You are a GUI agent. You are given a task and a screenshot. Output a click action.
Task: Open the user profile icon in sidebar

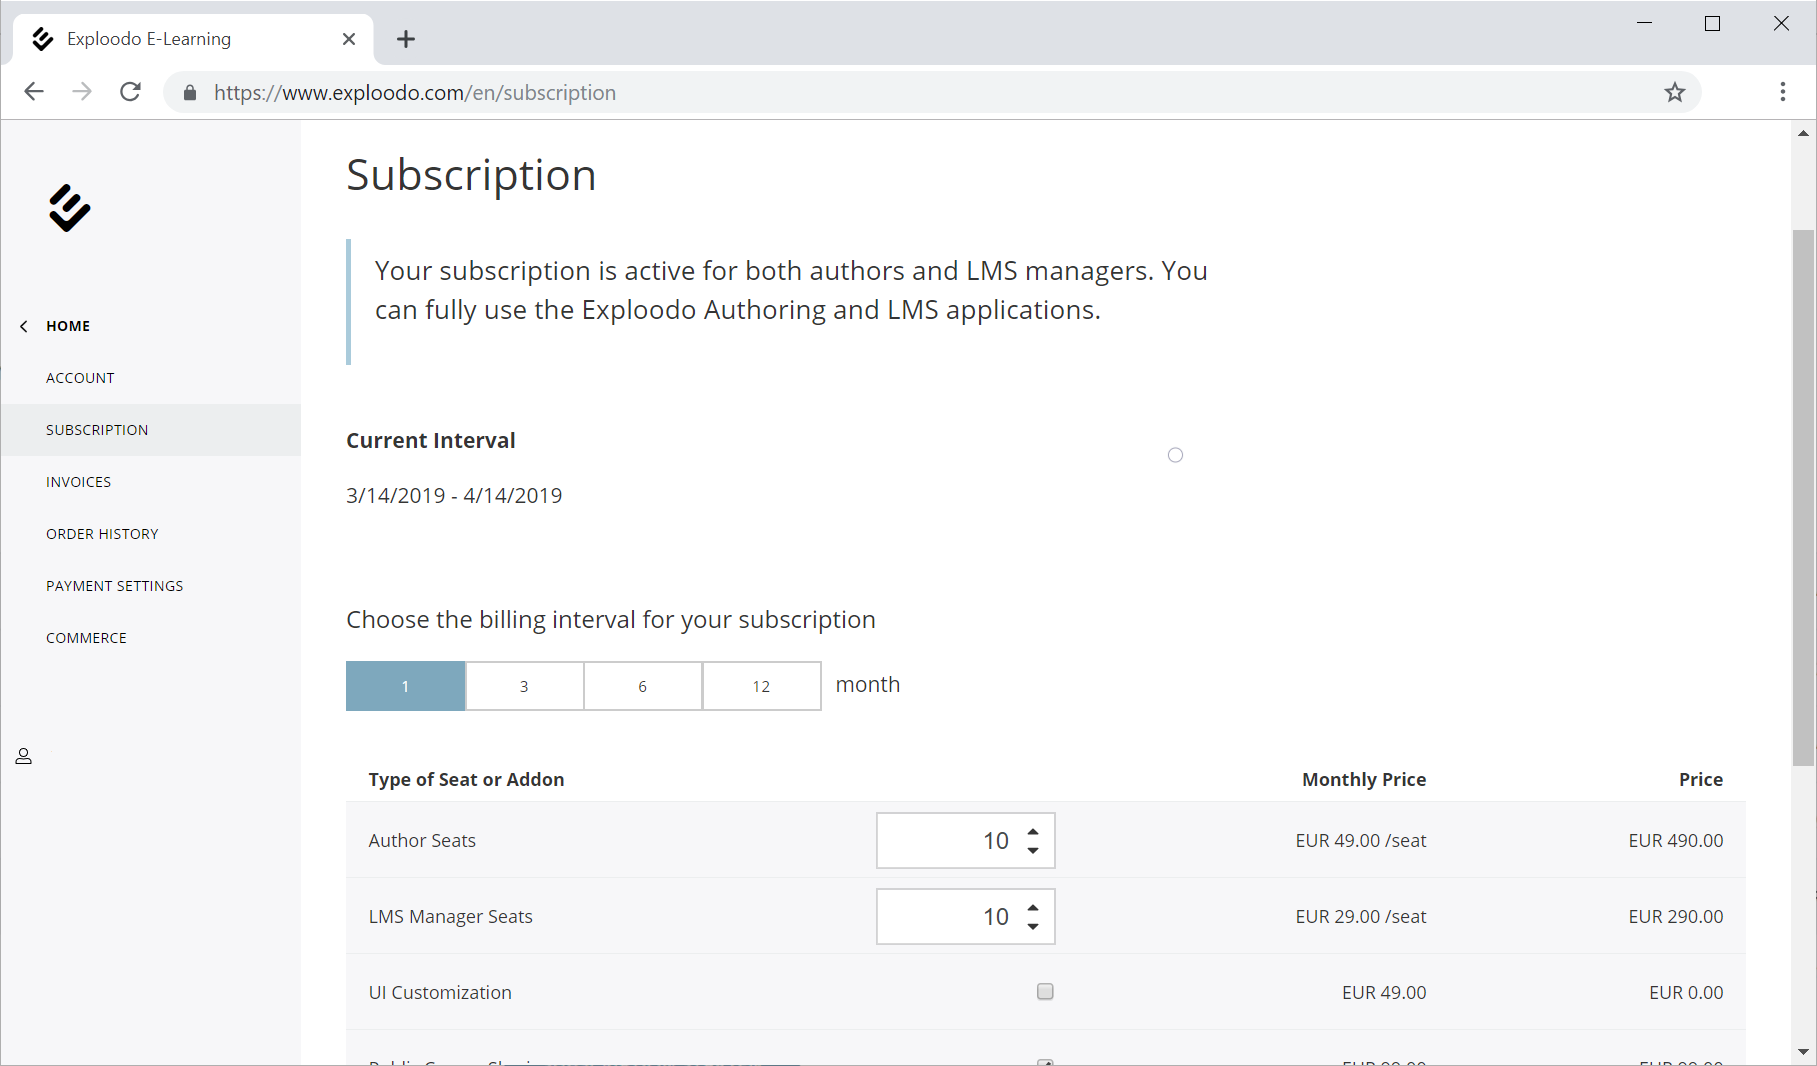(x=24, y=757)
